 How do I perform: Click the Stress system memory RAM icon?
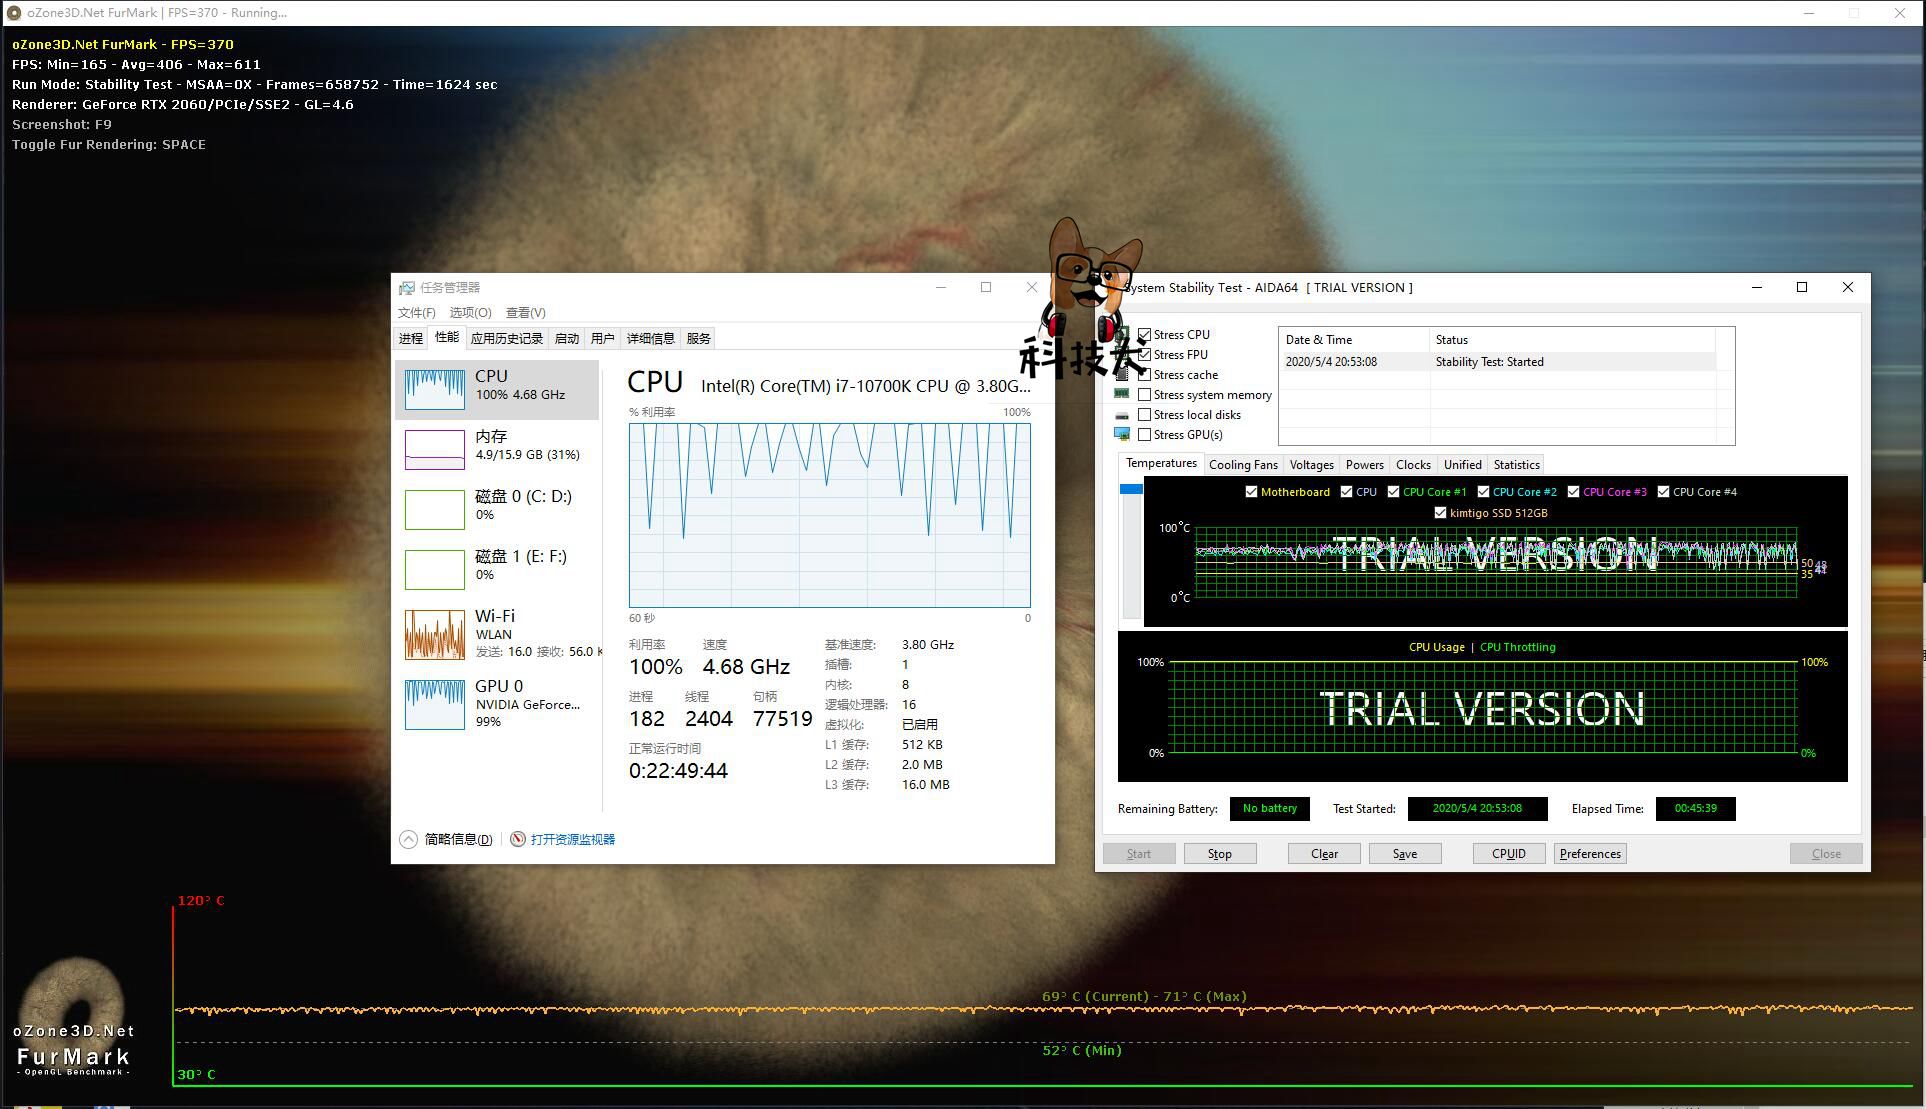1122,394
